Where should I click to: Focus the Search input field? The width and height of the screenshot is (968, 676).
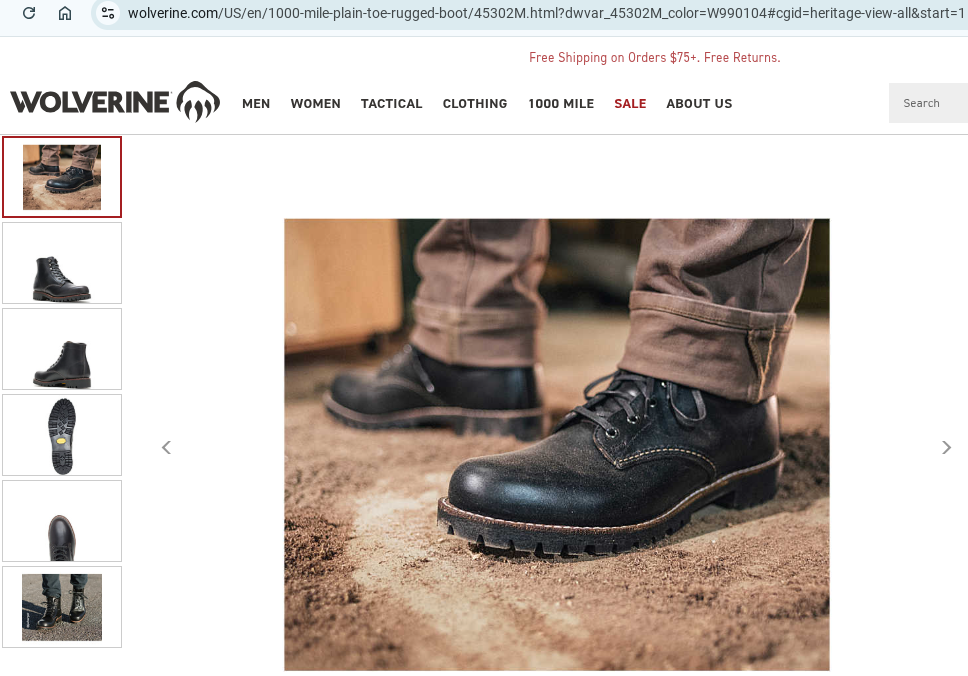(928, 103)
